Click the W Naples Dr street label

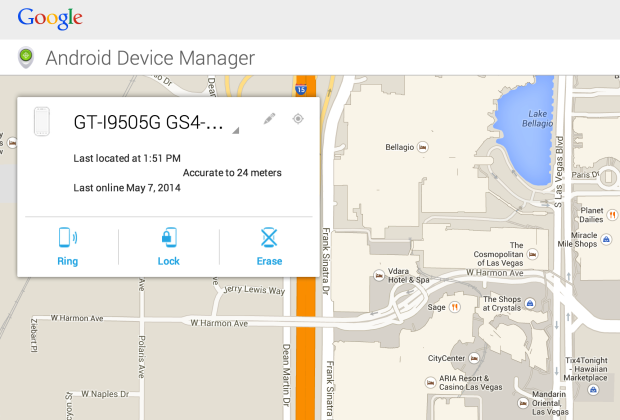[105, 394]
